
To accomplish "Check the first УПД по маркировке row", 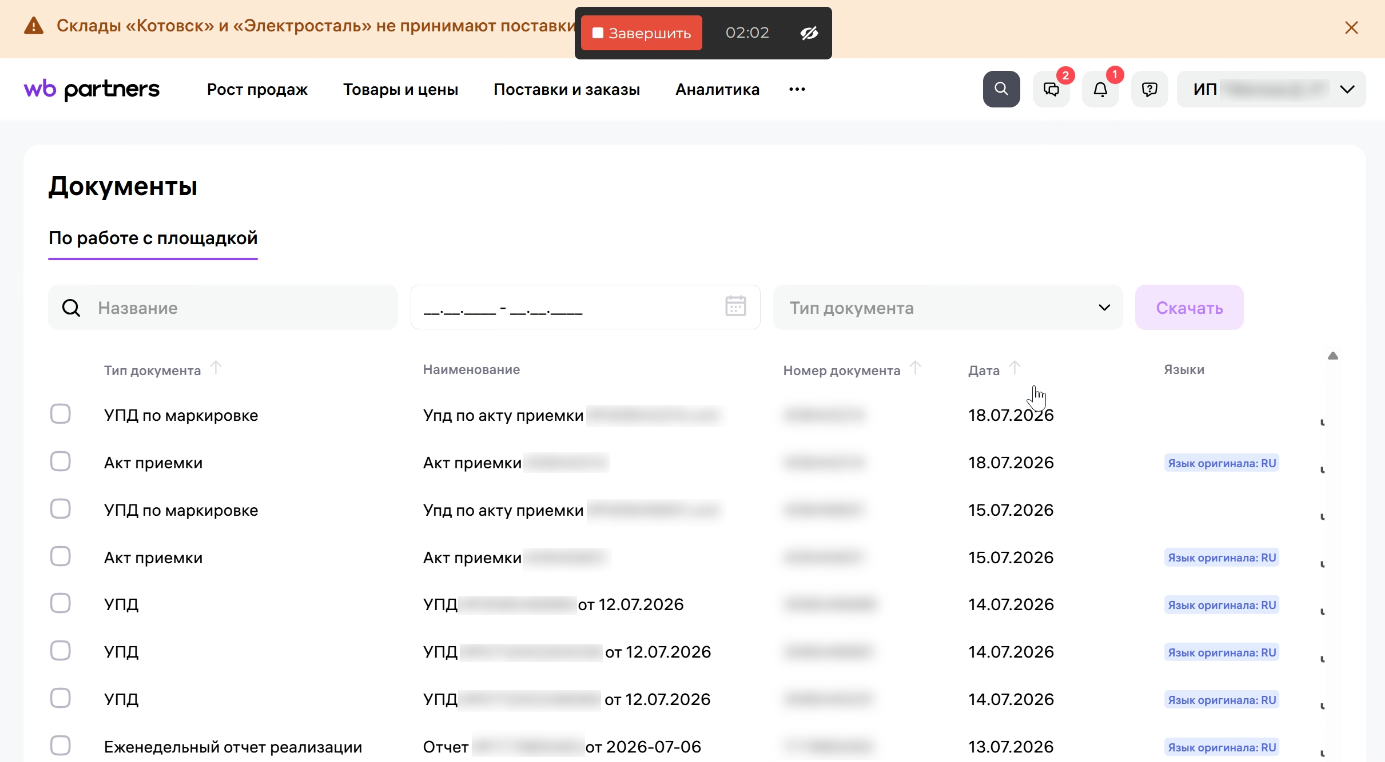I will coord(60,414).
